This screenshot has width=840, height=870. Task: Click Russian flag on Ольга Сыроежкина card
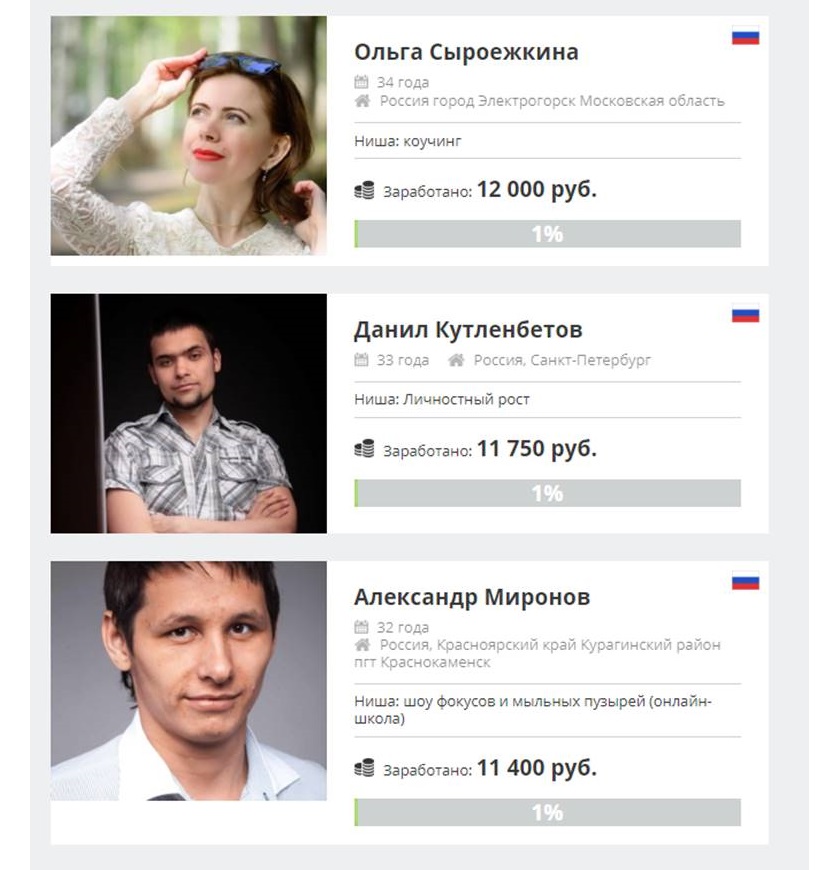[745, 37]
